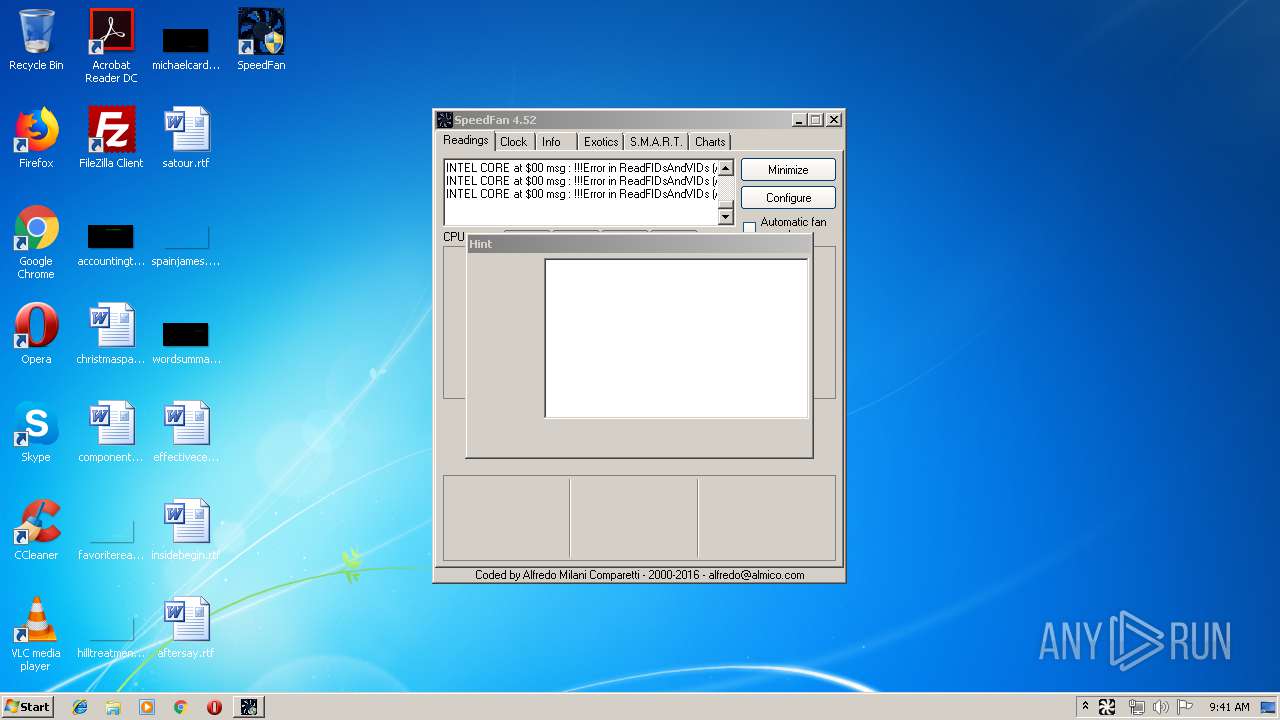Toggle the Automatic fan speed checkbox

(x=749, y=228)
